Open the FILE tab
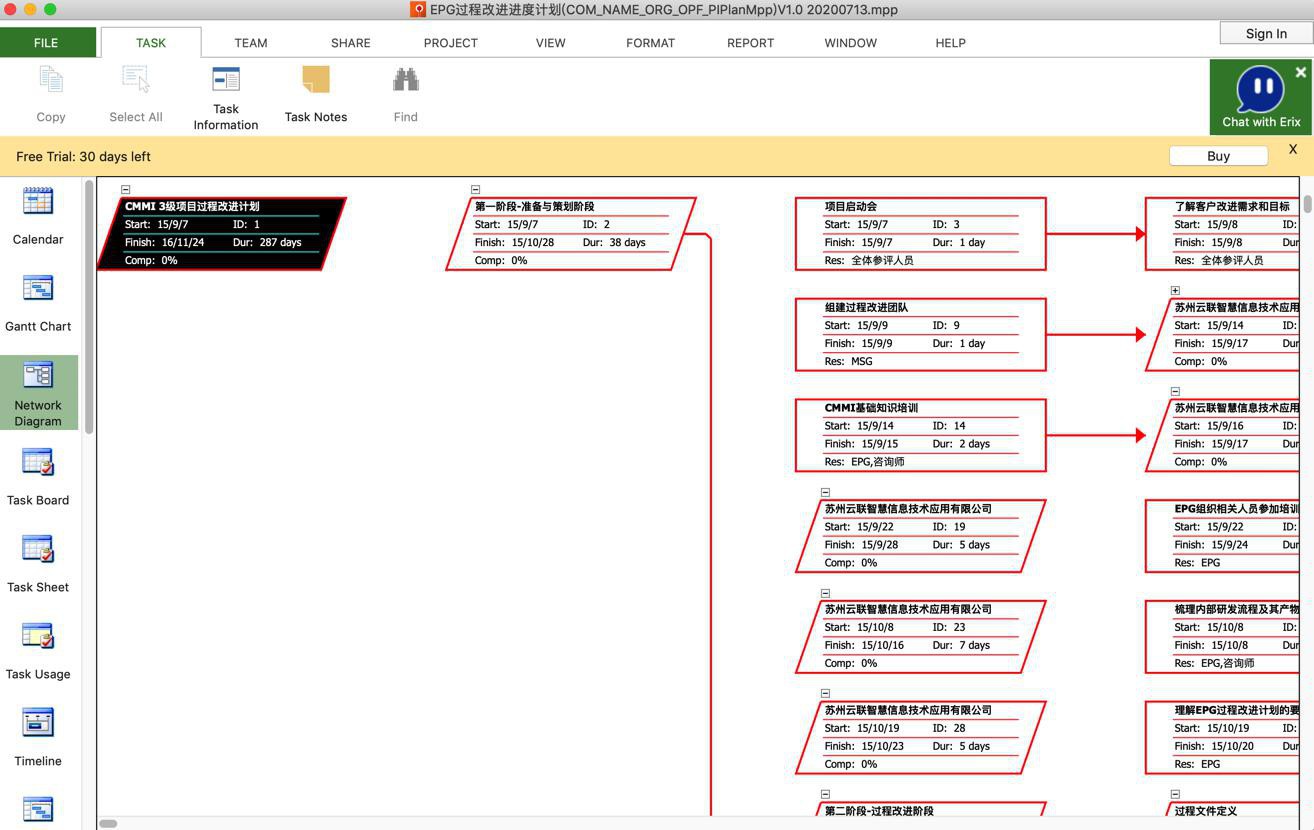Screen dimensions: 1314x830 (x=46, y=43)
